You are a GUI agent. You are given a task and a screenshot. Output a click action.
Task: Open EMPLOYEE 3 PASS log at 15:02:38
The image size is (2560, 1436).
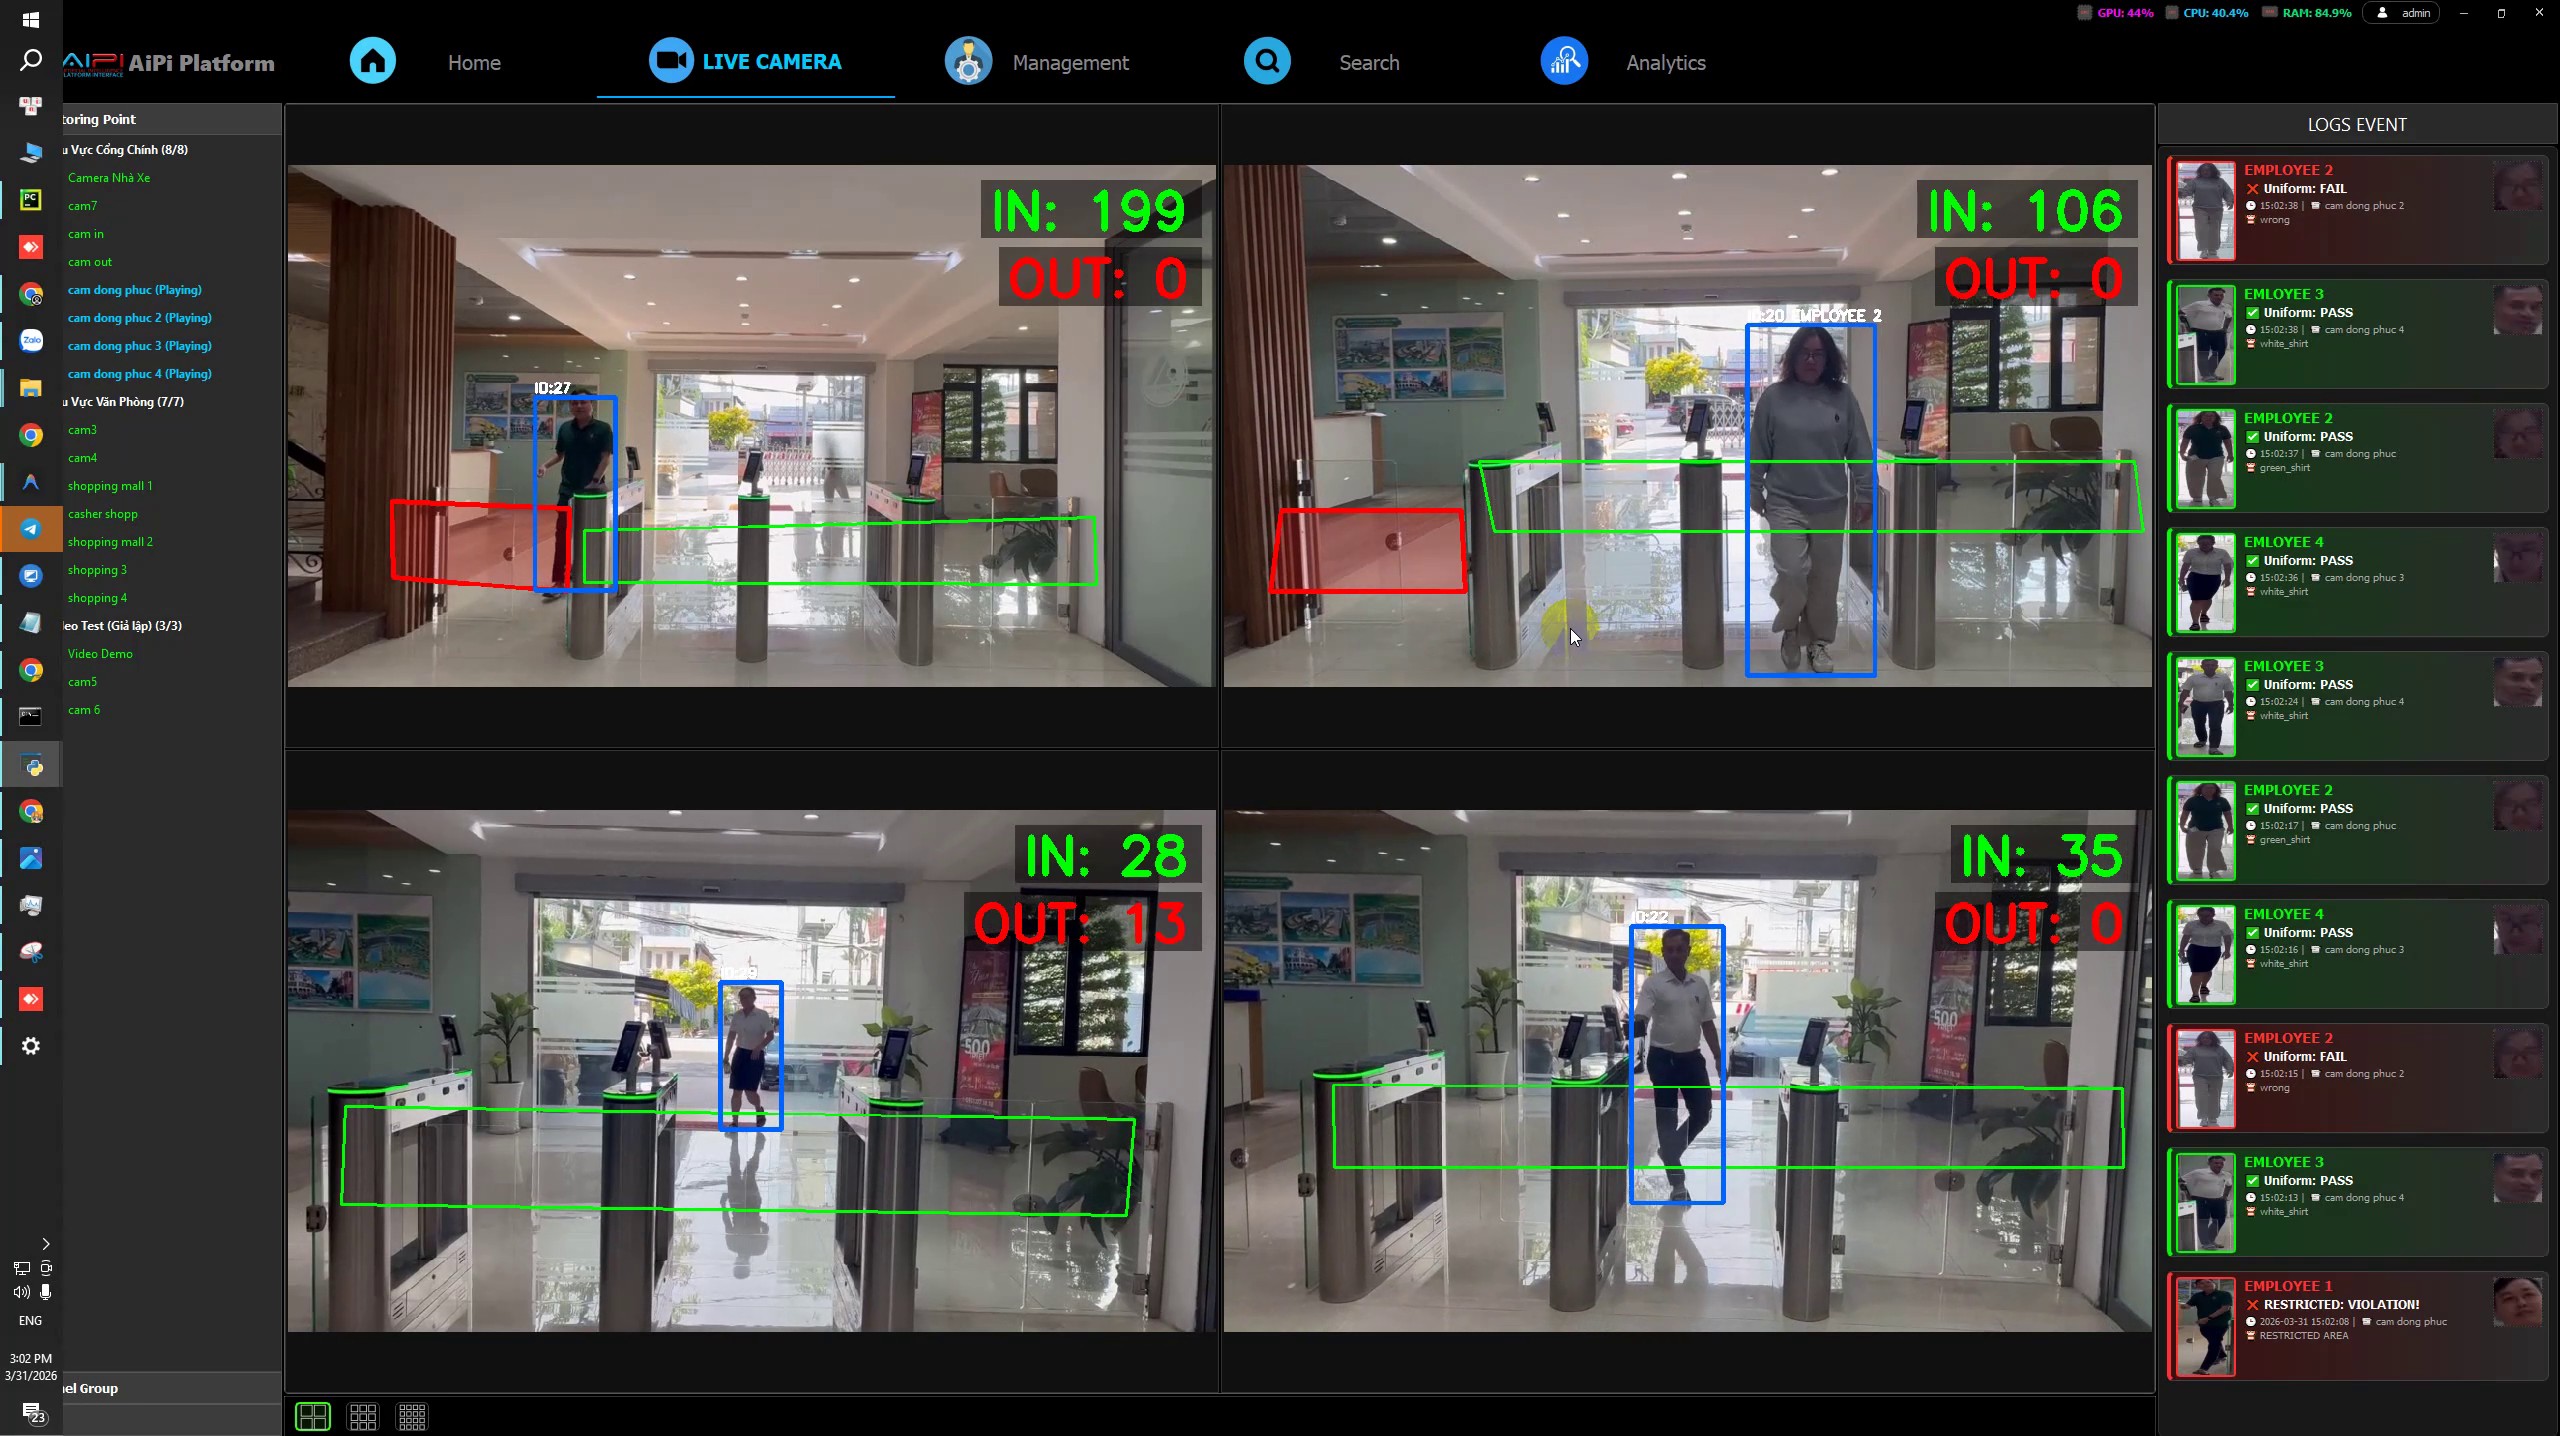tap(2358, 334)
